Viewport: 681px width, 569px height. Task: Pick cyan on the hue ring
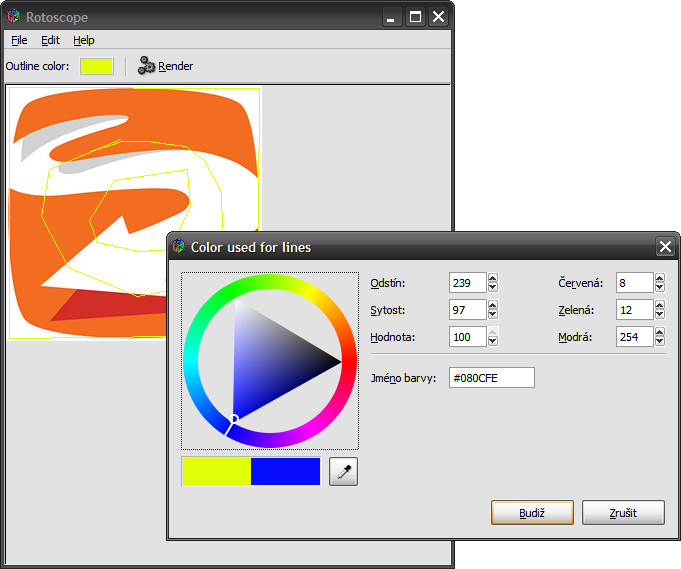tap(191, 361)
